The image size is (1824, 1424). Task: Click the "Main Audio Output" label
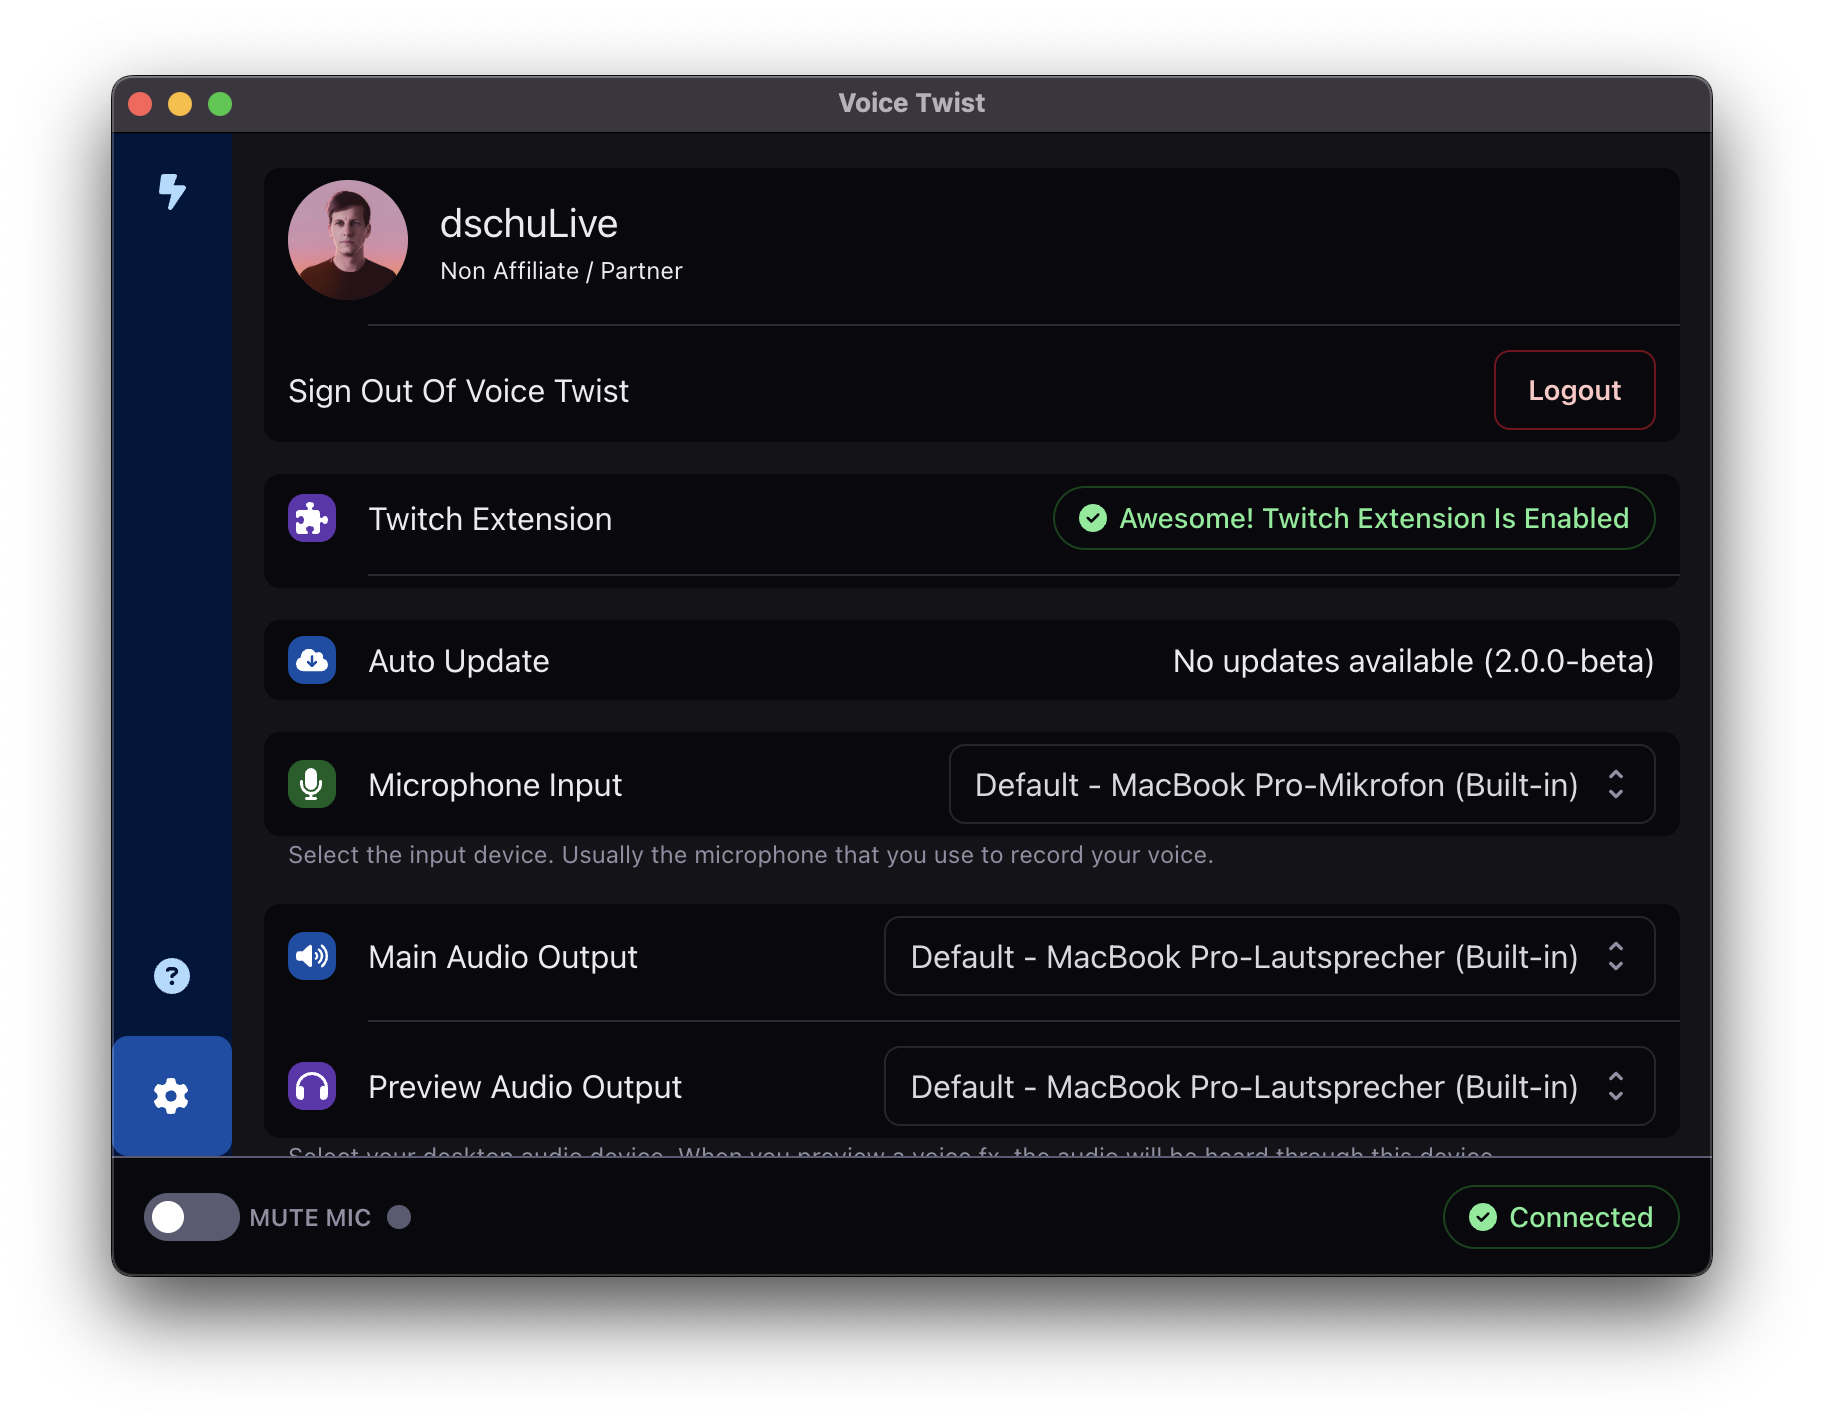click(x=503, y=957)
